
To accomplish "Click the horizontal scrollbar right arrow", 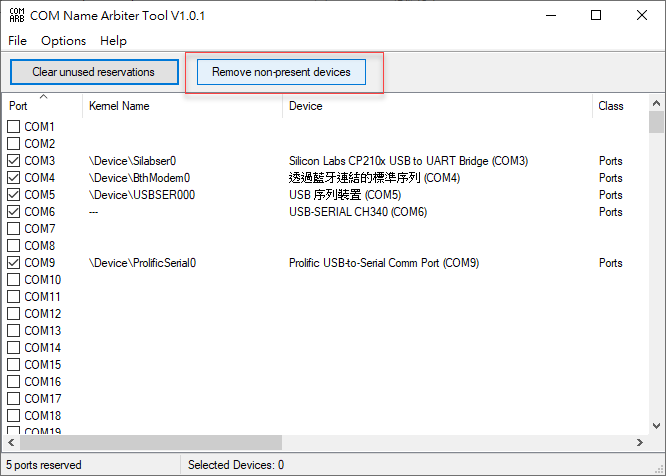I will click(x=640, y=443).
